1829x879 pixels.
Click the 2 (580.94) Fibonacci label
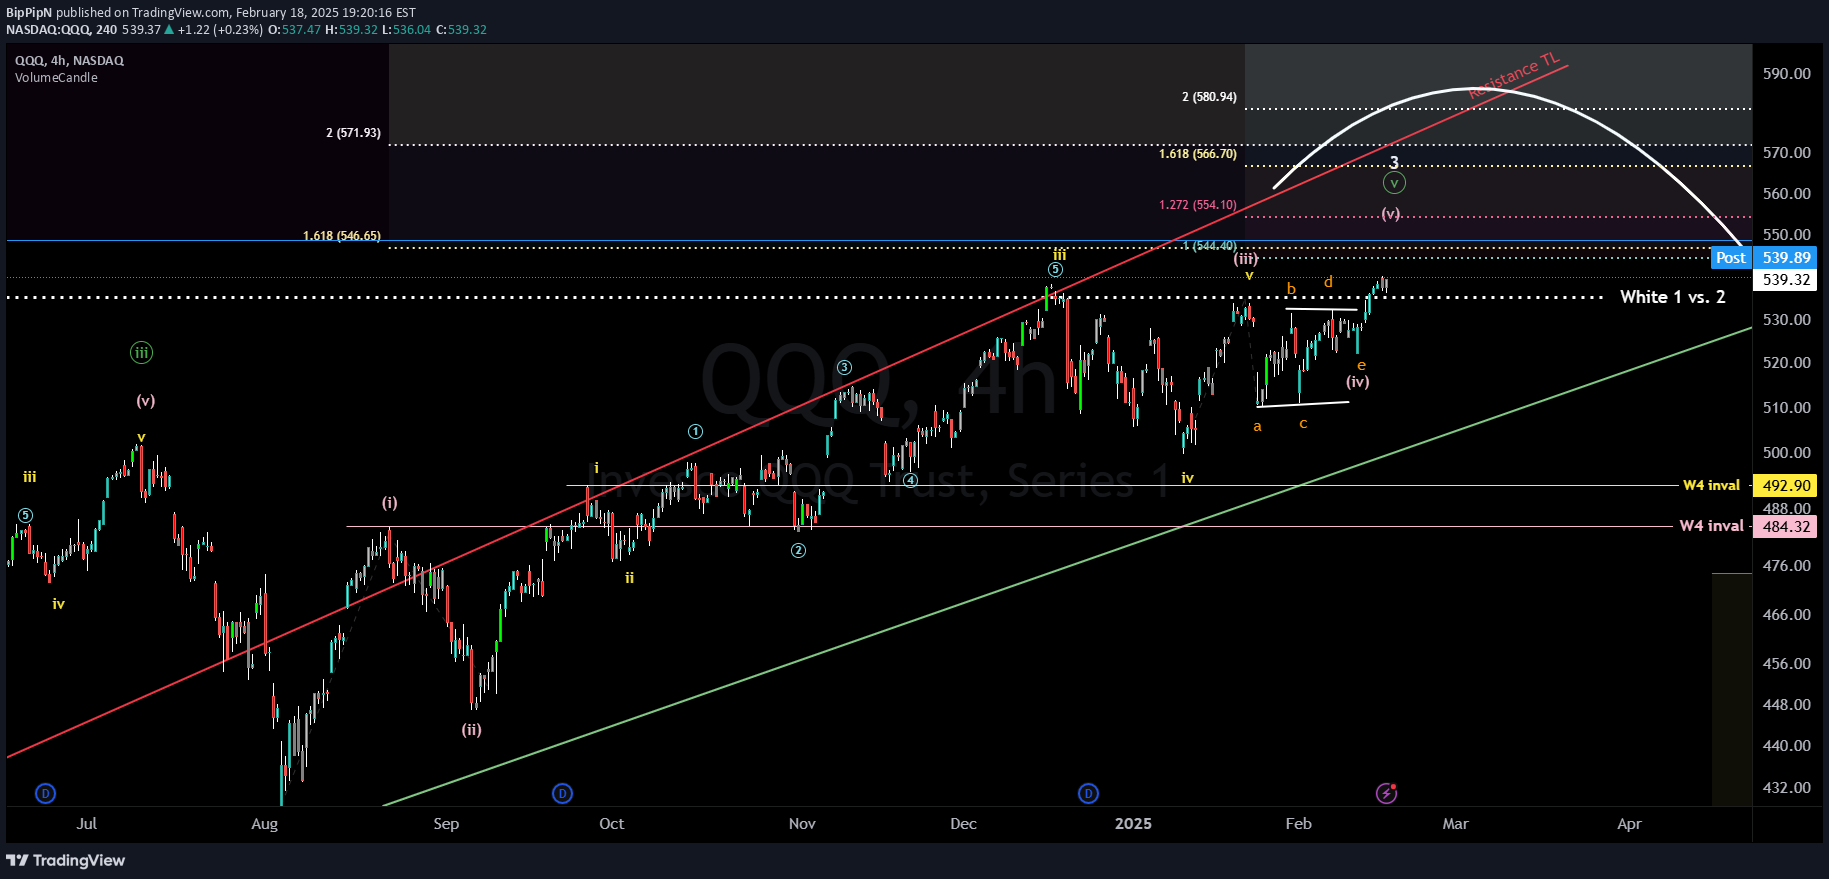coord(1209,97)
